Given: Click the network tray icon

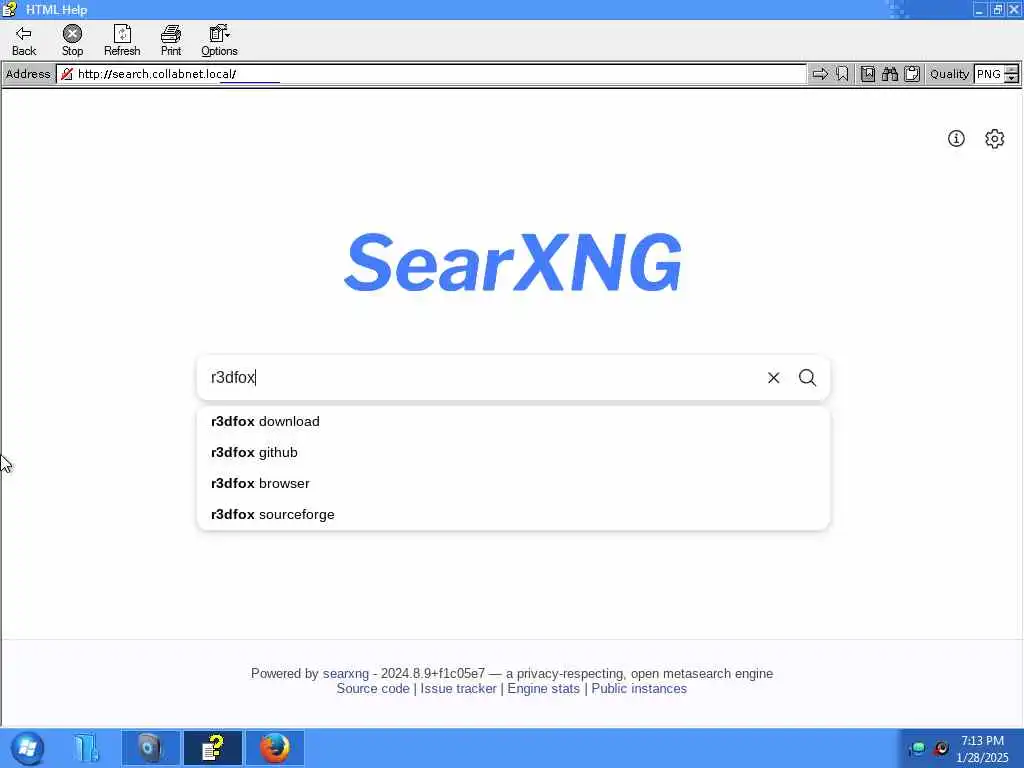Looking at the screenshot, I should [917, 748].
